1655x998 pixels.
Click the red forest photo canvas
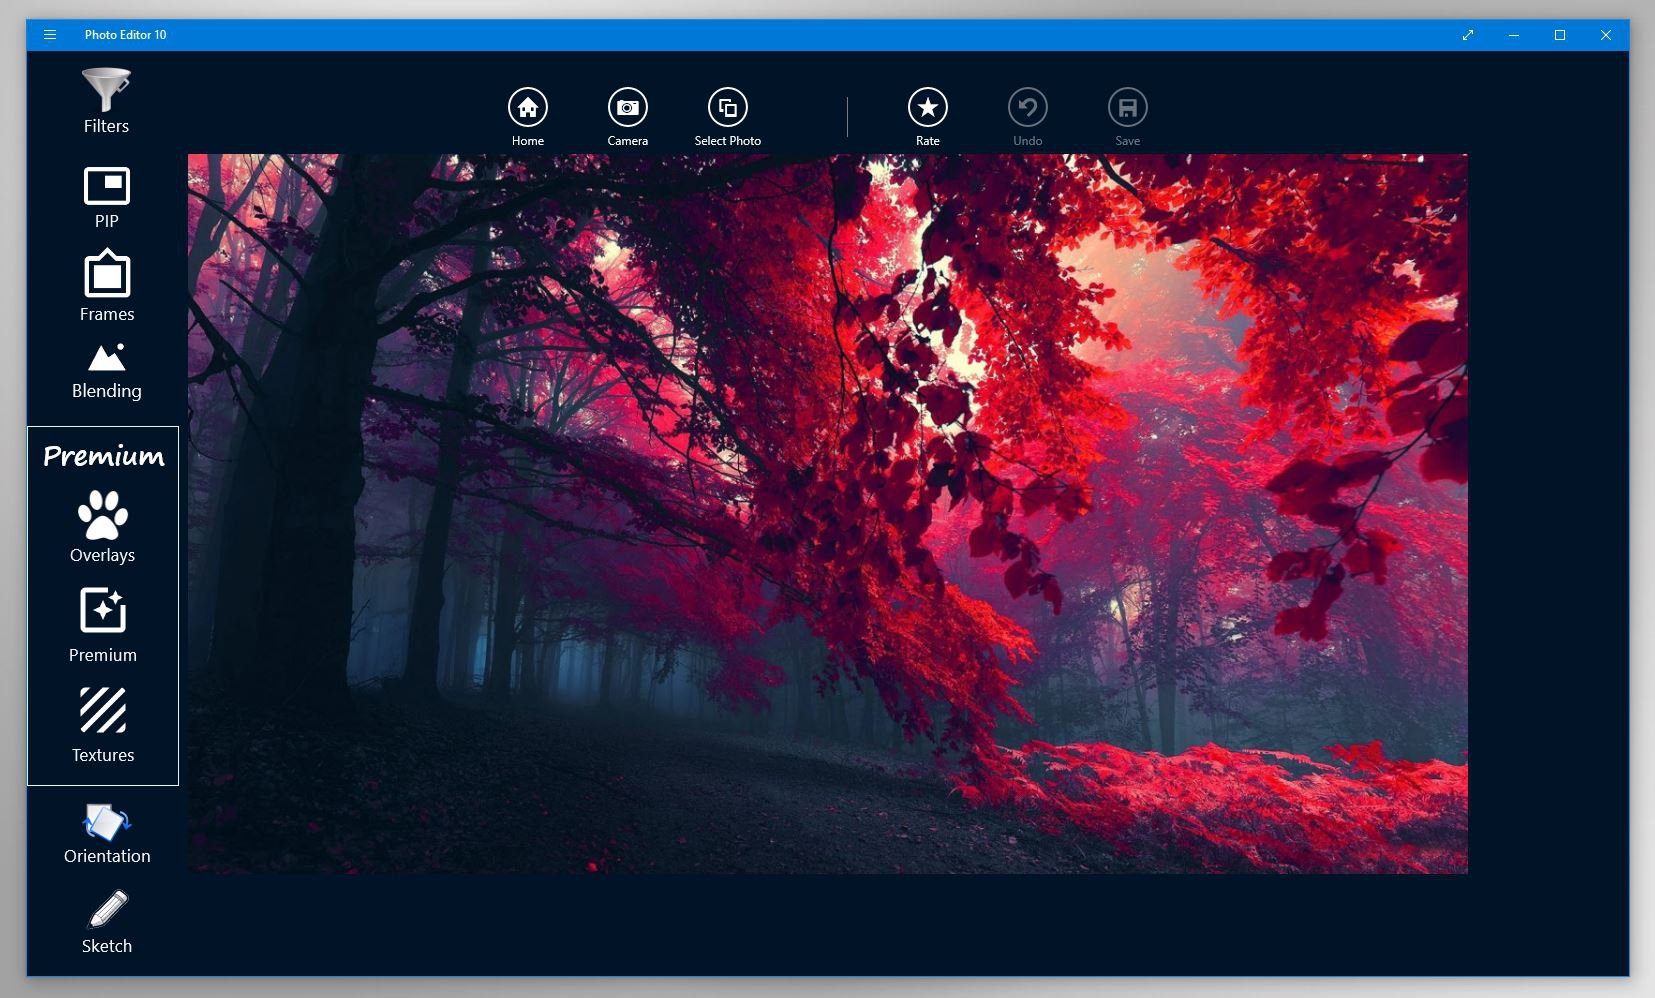pyautogui.click(x=828, y=514)
